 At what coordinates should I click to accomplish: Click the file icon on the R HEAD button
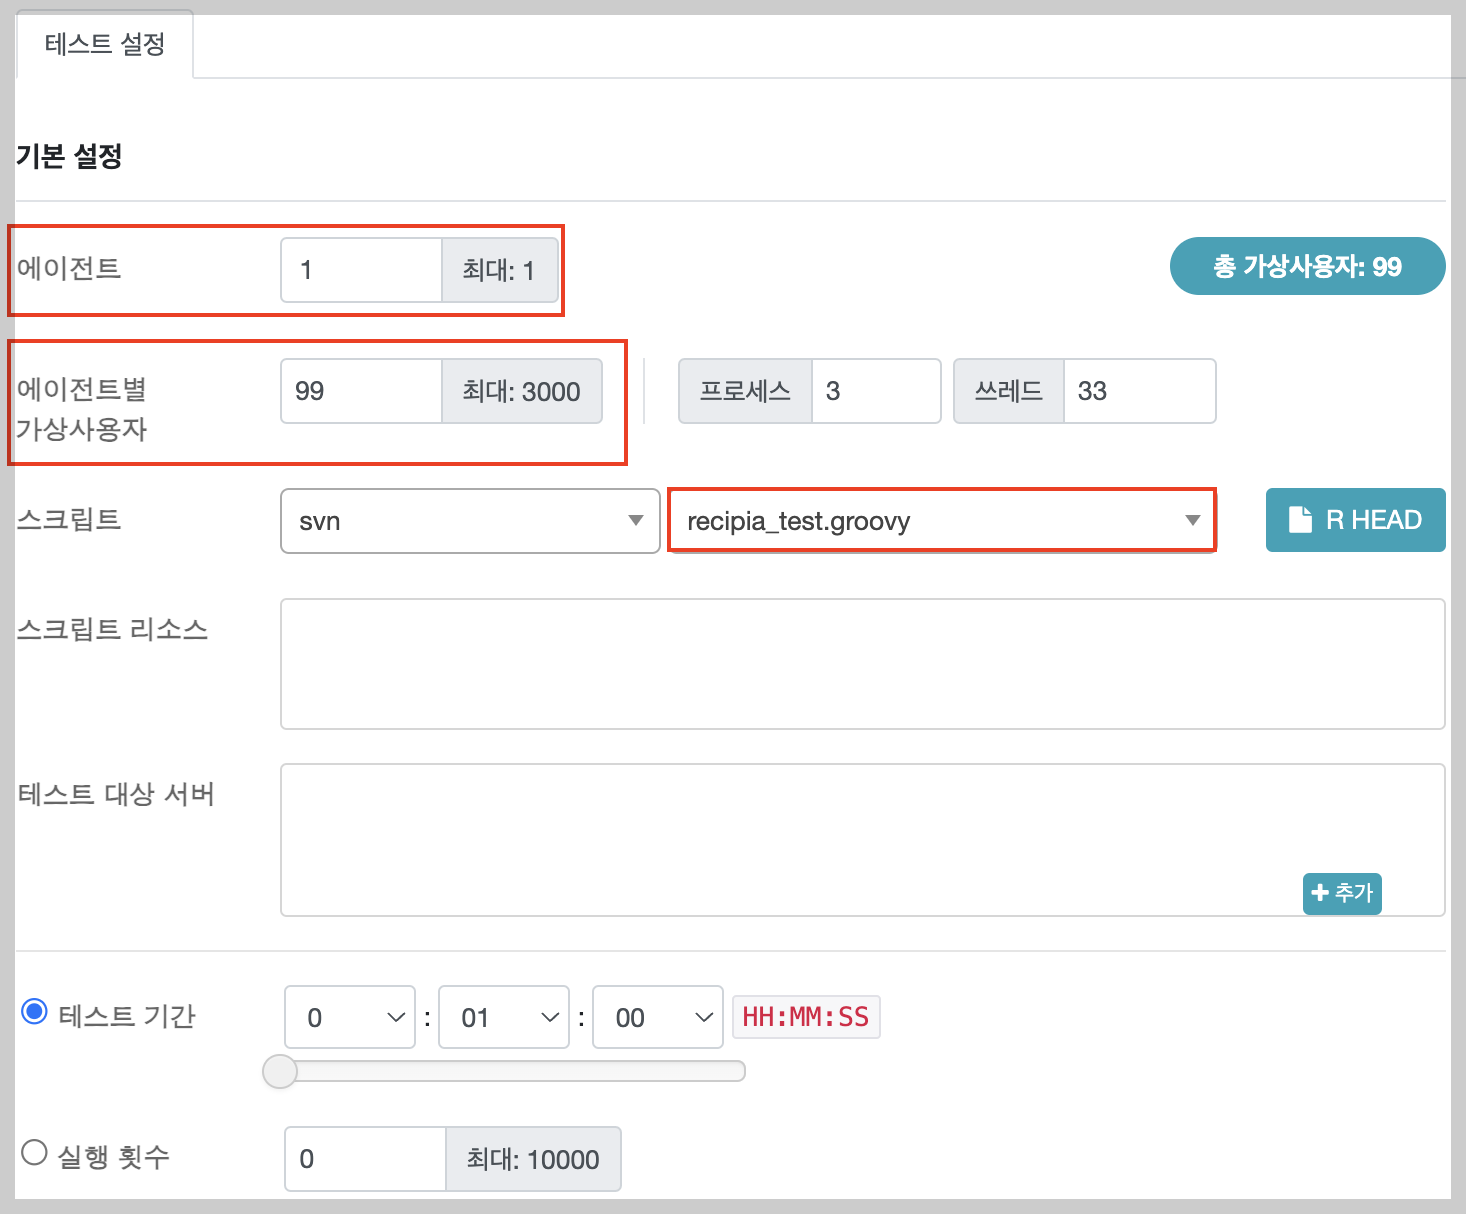pyautogui.click(x=1299, y=520)
